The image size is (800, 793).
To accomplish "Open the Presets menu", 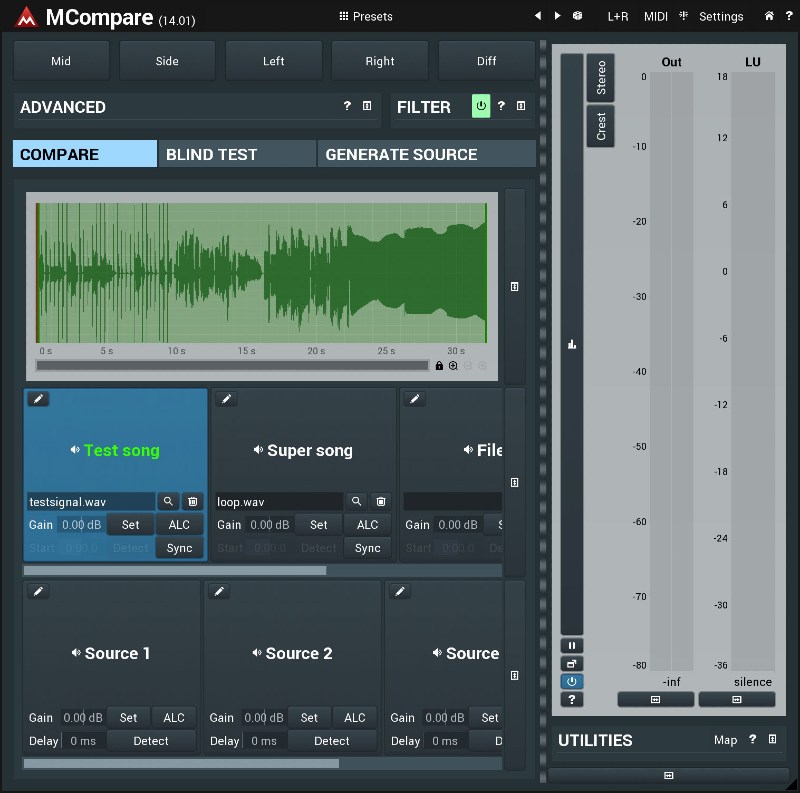I will coord(366,16).
